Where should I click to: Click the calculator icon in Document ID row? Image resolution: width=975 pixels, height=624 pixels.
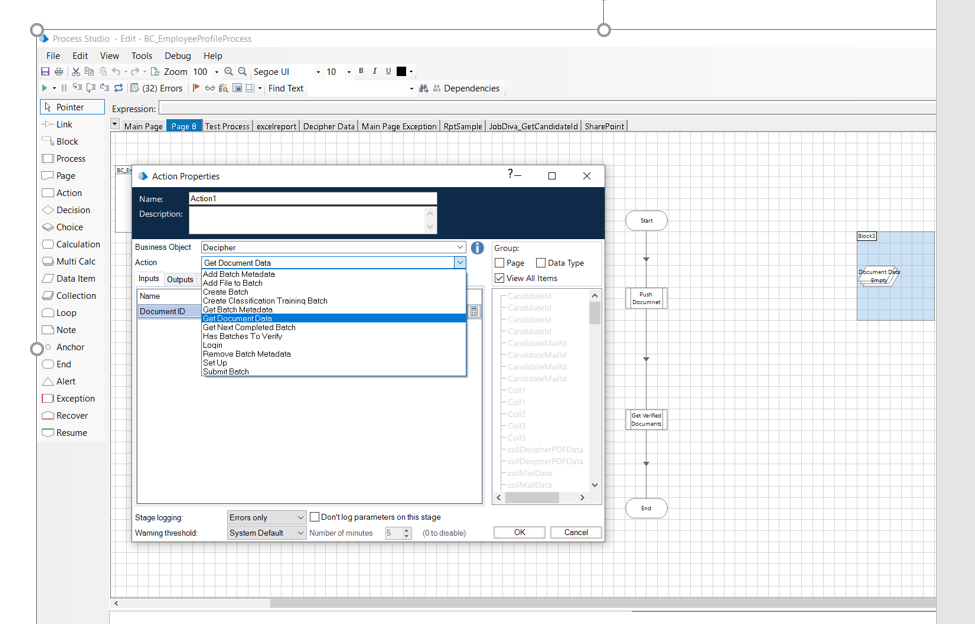coord(474,311)
